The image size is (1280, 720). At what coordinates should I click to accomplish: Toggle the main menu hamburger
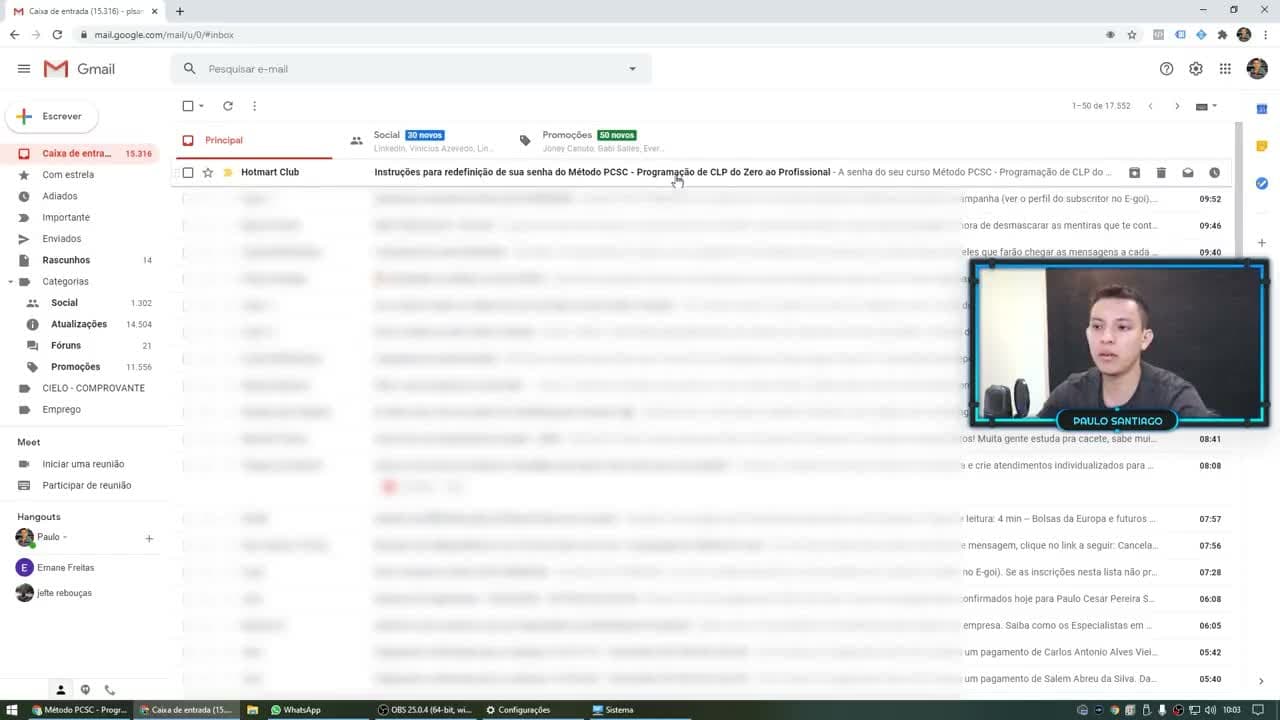[24, 69]
